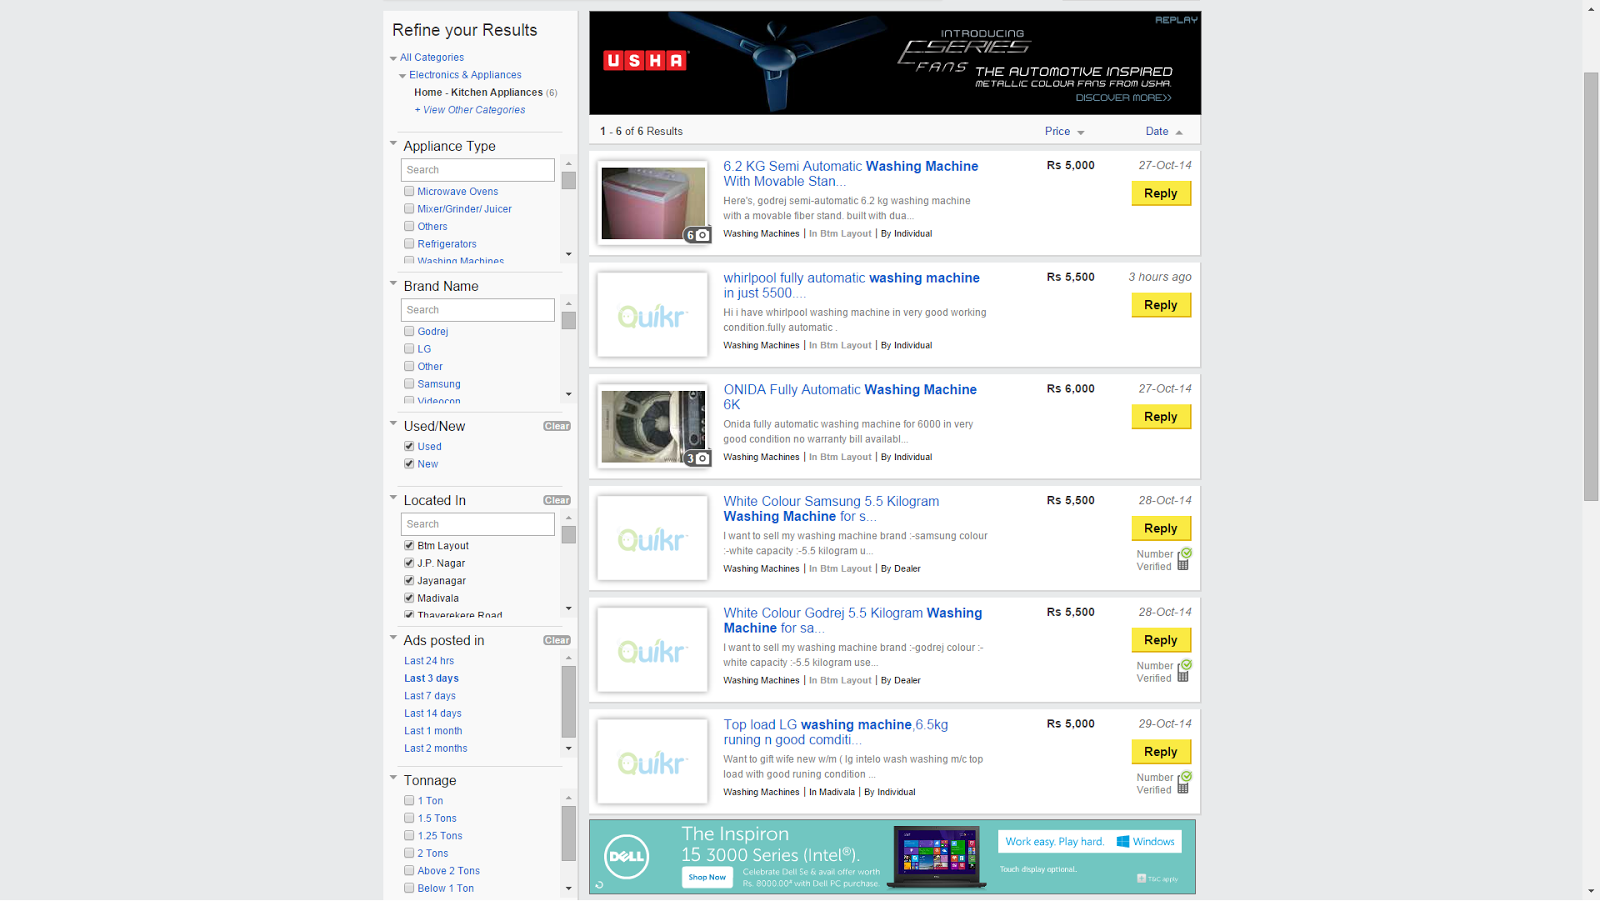Open the ONIDA washing machine photo thumbnail
Viewport: 1600px width, 901px height.
pyautogui.click(x=653, y=426)
